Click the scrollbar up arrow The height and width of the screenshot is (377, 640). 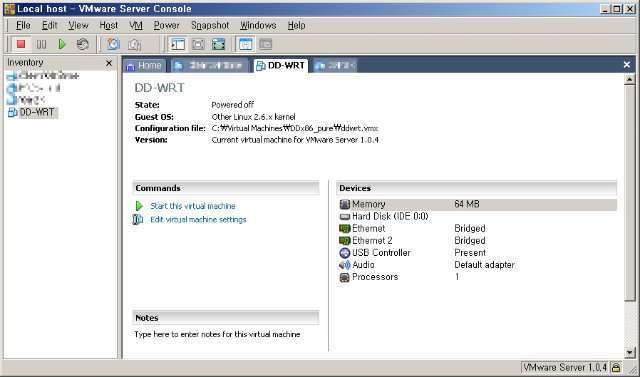point(629,79)
